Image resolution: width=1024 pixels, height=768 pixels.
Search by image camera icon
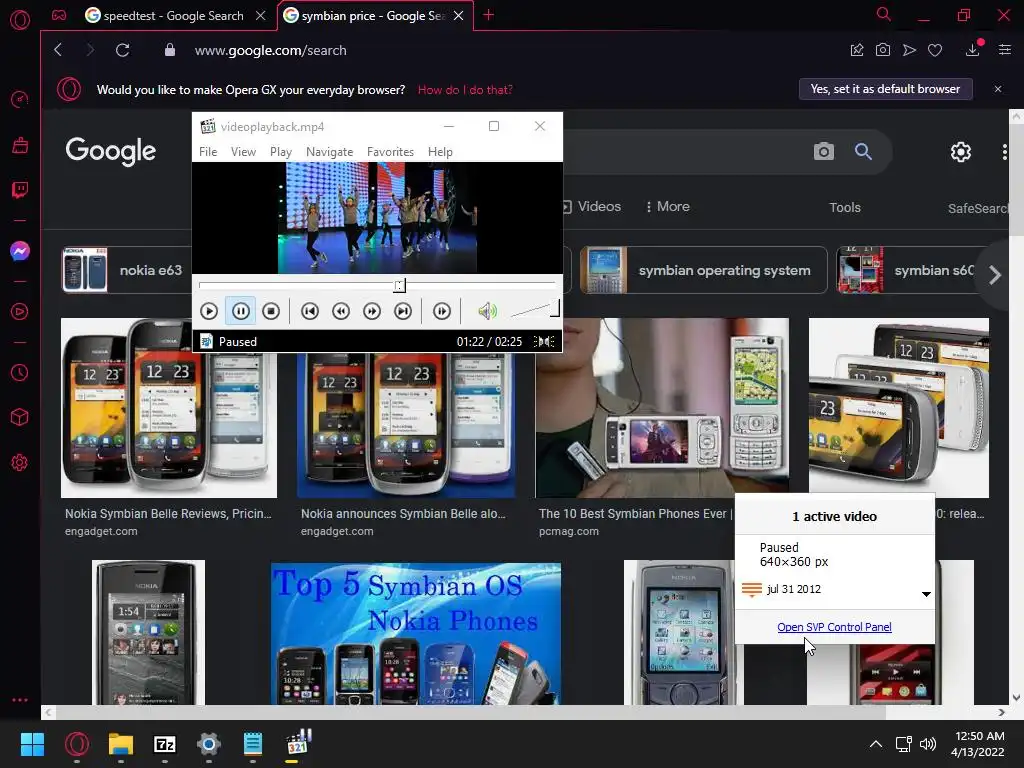point(824,152)
